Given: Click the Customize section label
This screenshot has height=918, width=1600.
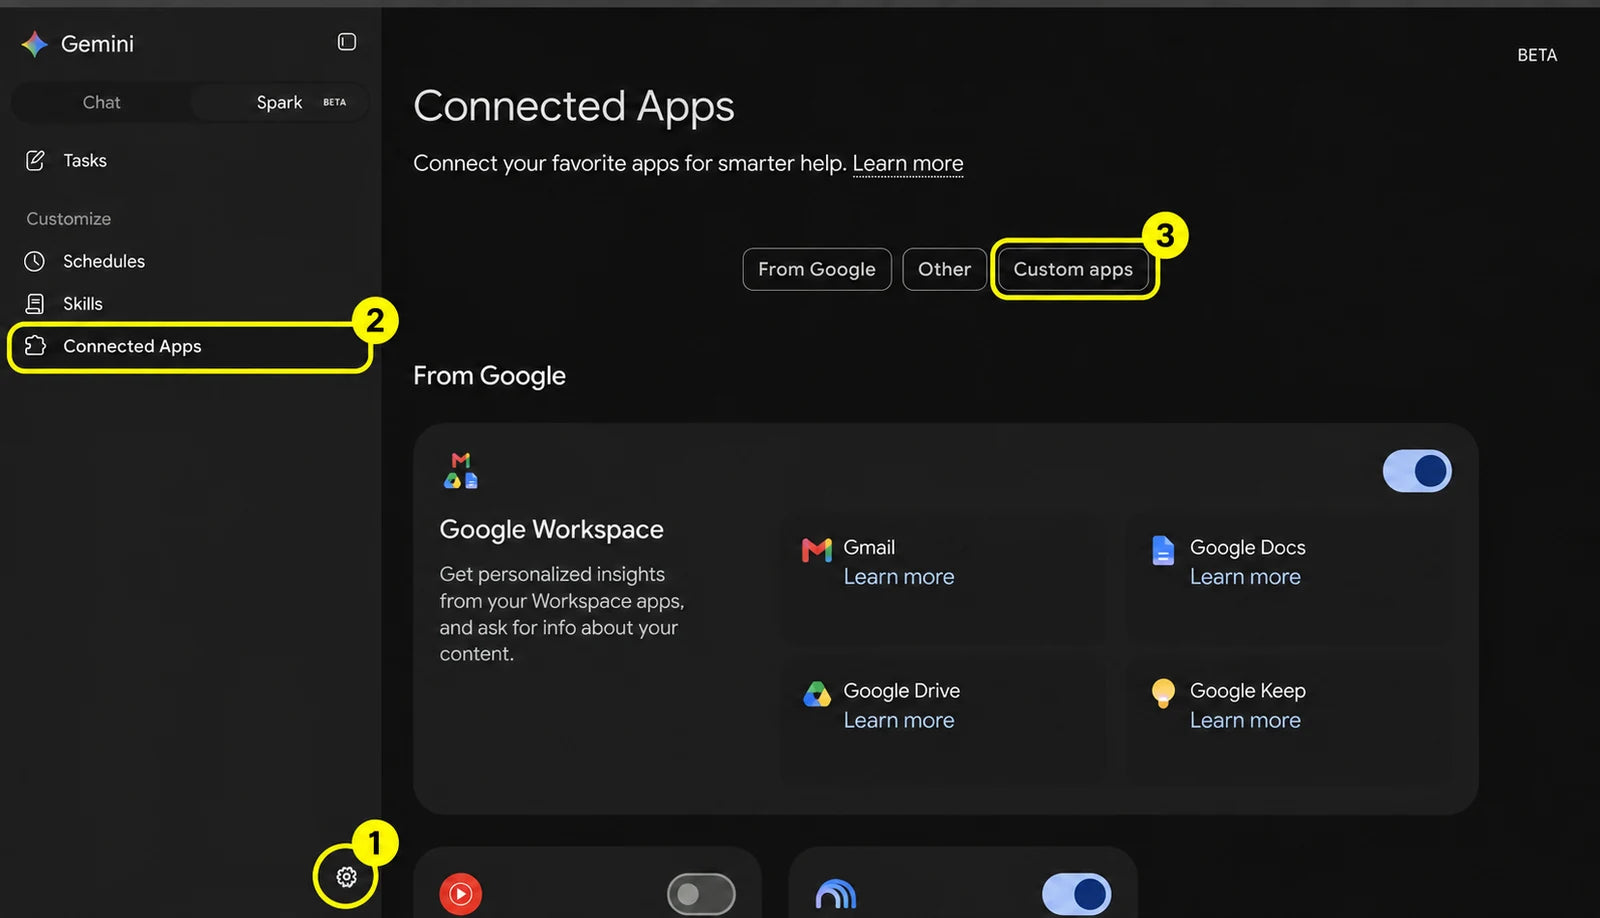Looking at the screenshot, I should (68, 218).
